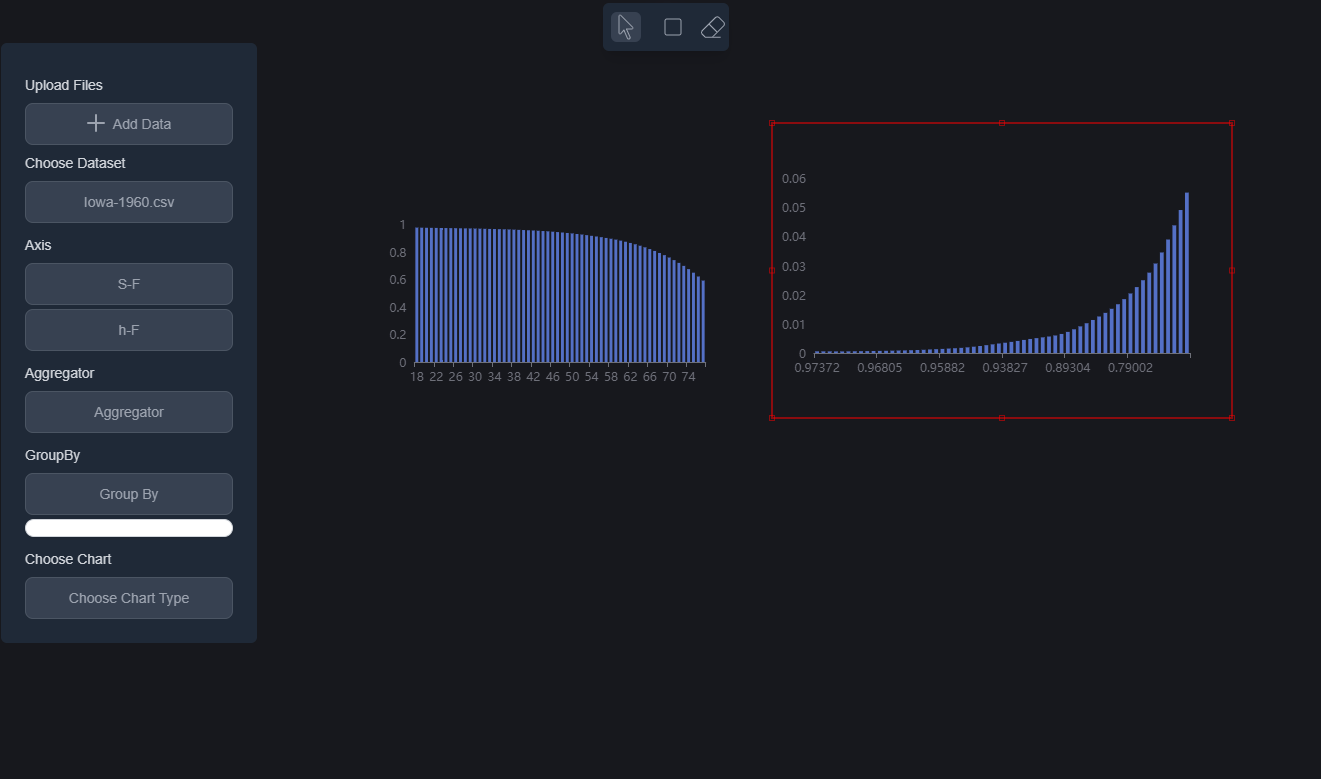Open the Choose Chart Type dropdown
1321x779 pixels.
tap(129, 598)
